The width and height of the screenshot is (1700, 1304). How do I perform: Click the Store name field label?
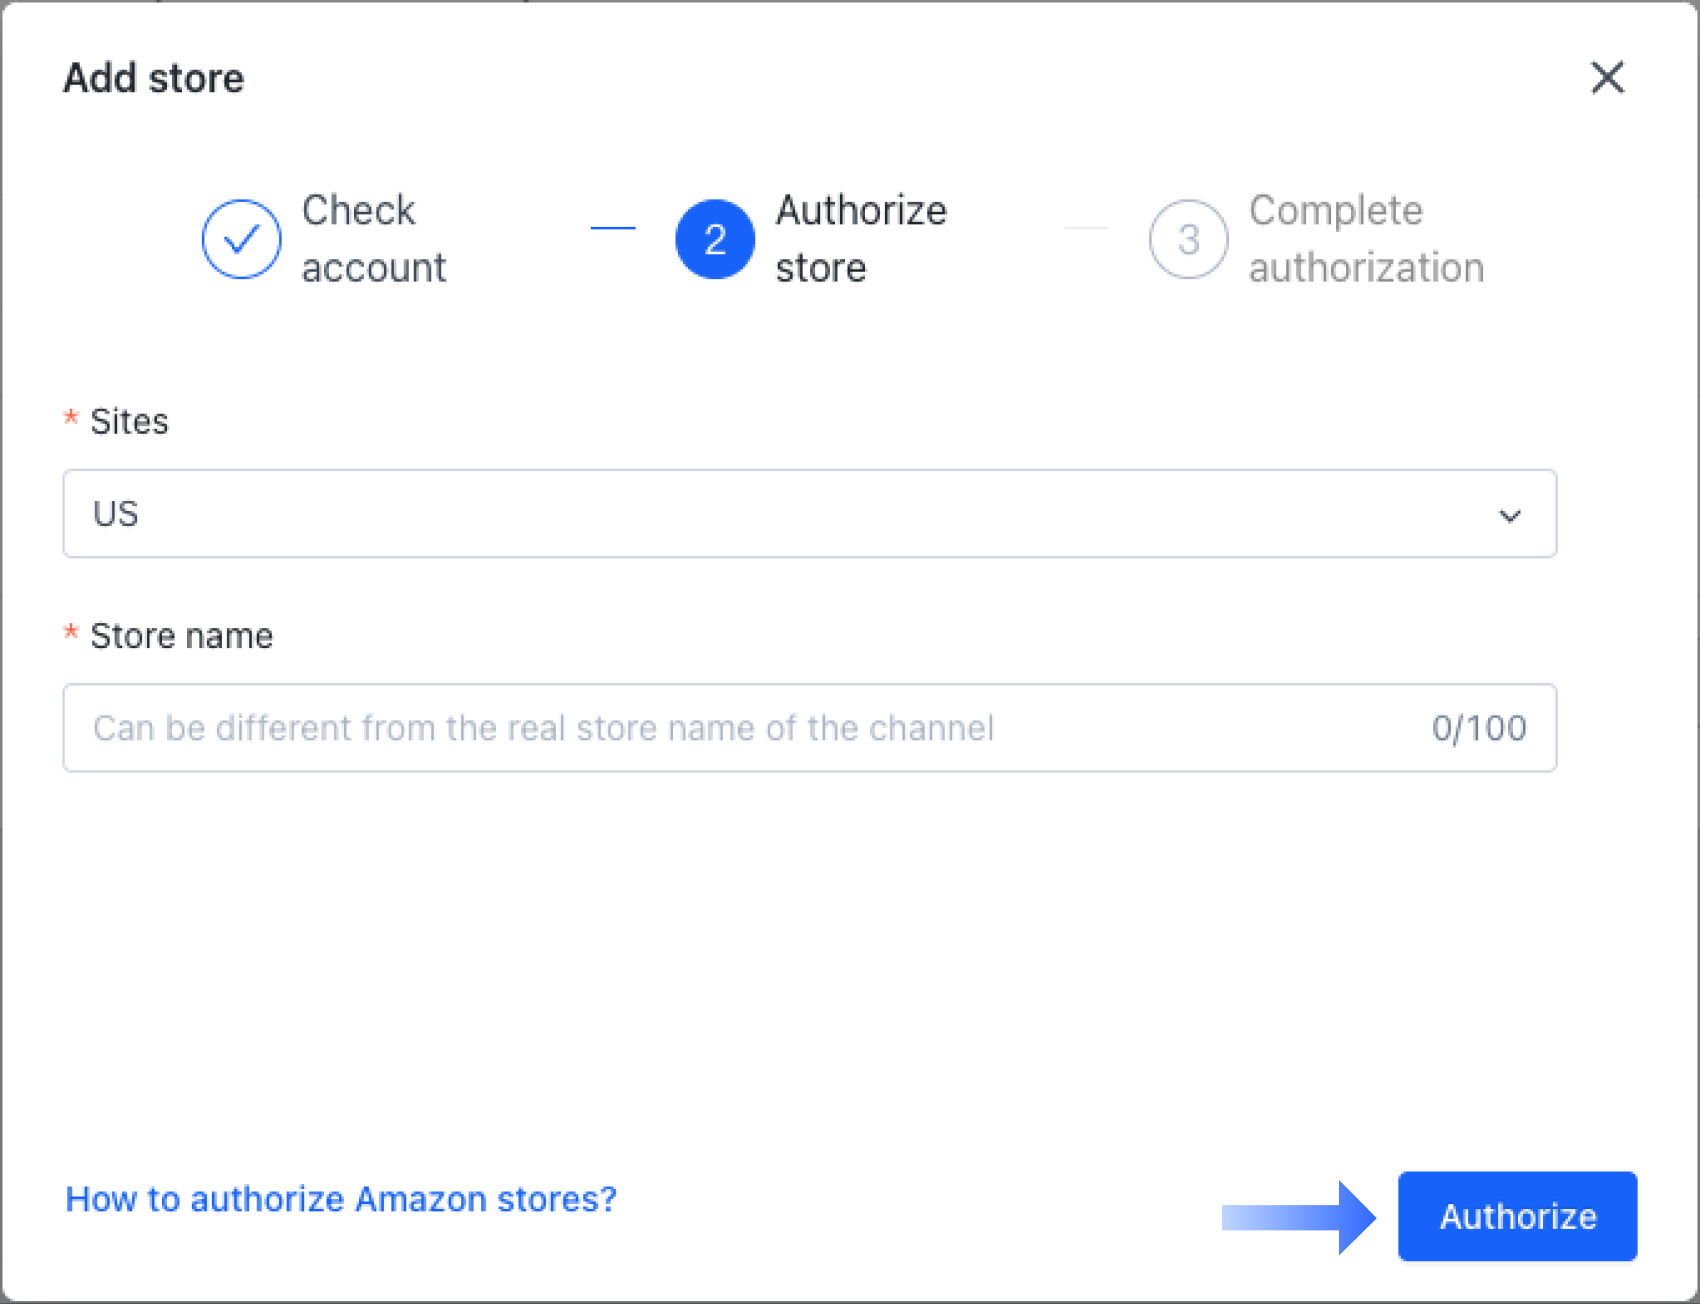(x=181, y=636)
